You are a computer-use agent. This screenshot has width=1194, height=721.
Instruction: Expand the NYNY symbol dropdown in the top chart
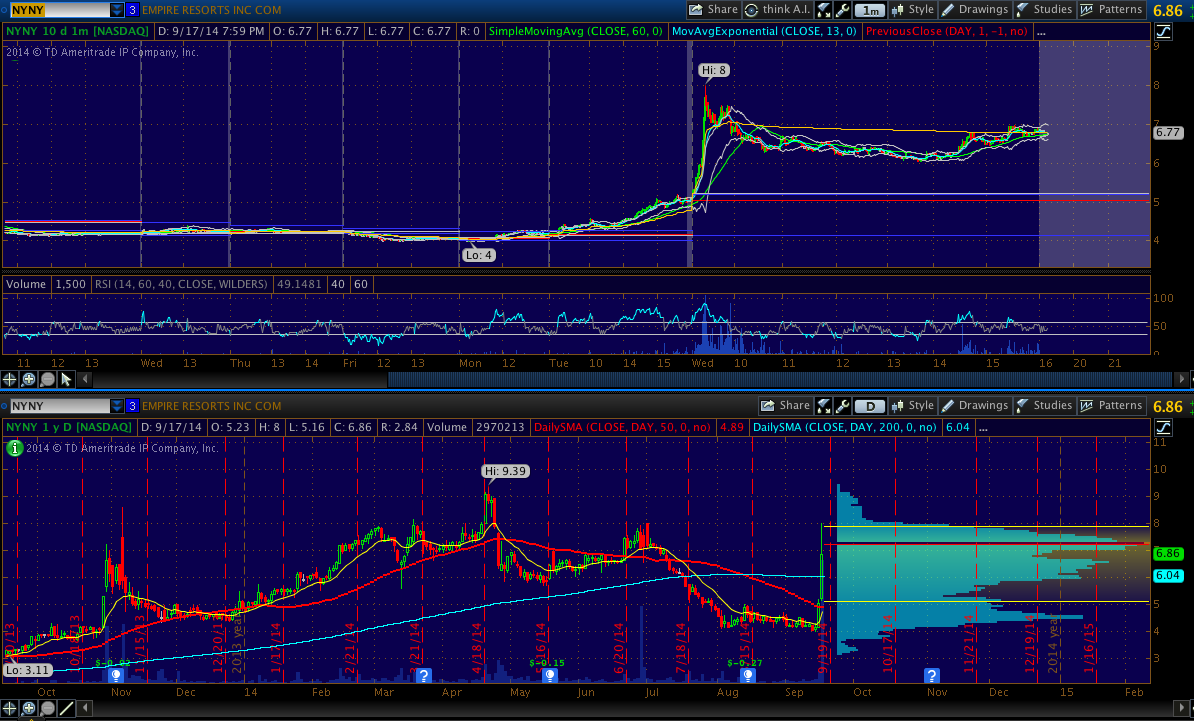pos(118,10)
